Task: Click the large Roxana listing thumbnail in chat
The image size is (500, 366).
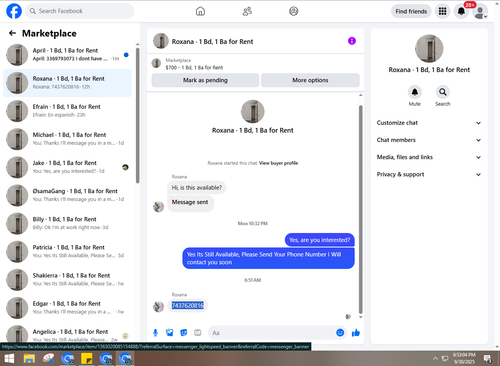Action: click(252, 111)
